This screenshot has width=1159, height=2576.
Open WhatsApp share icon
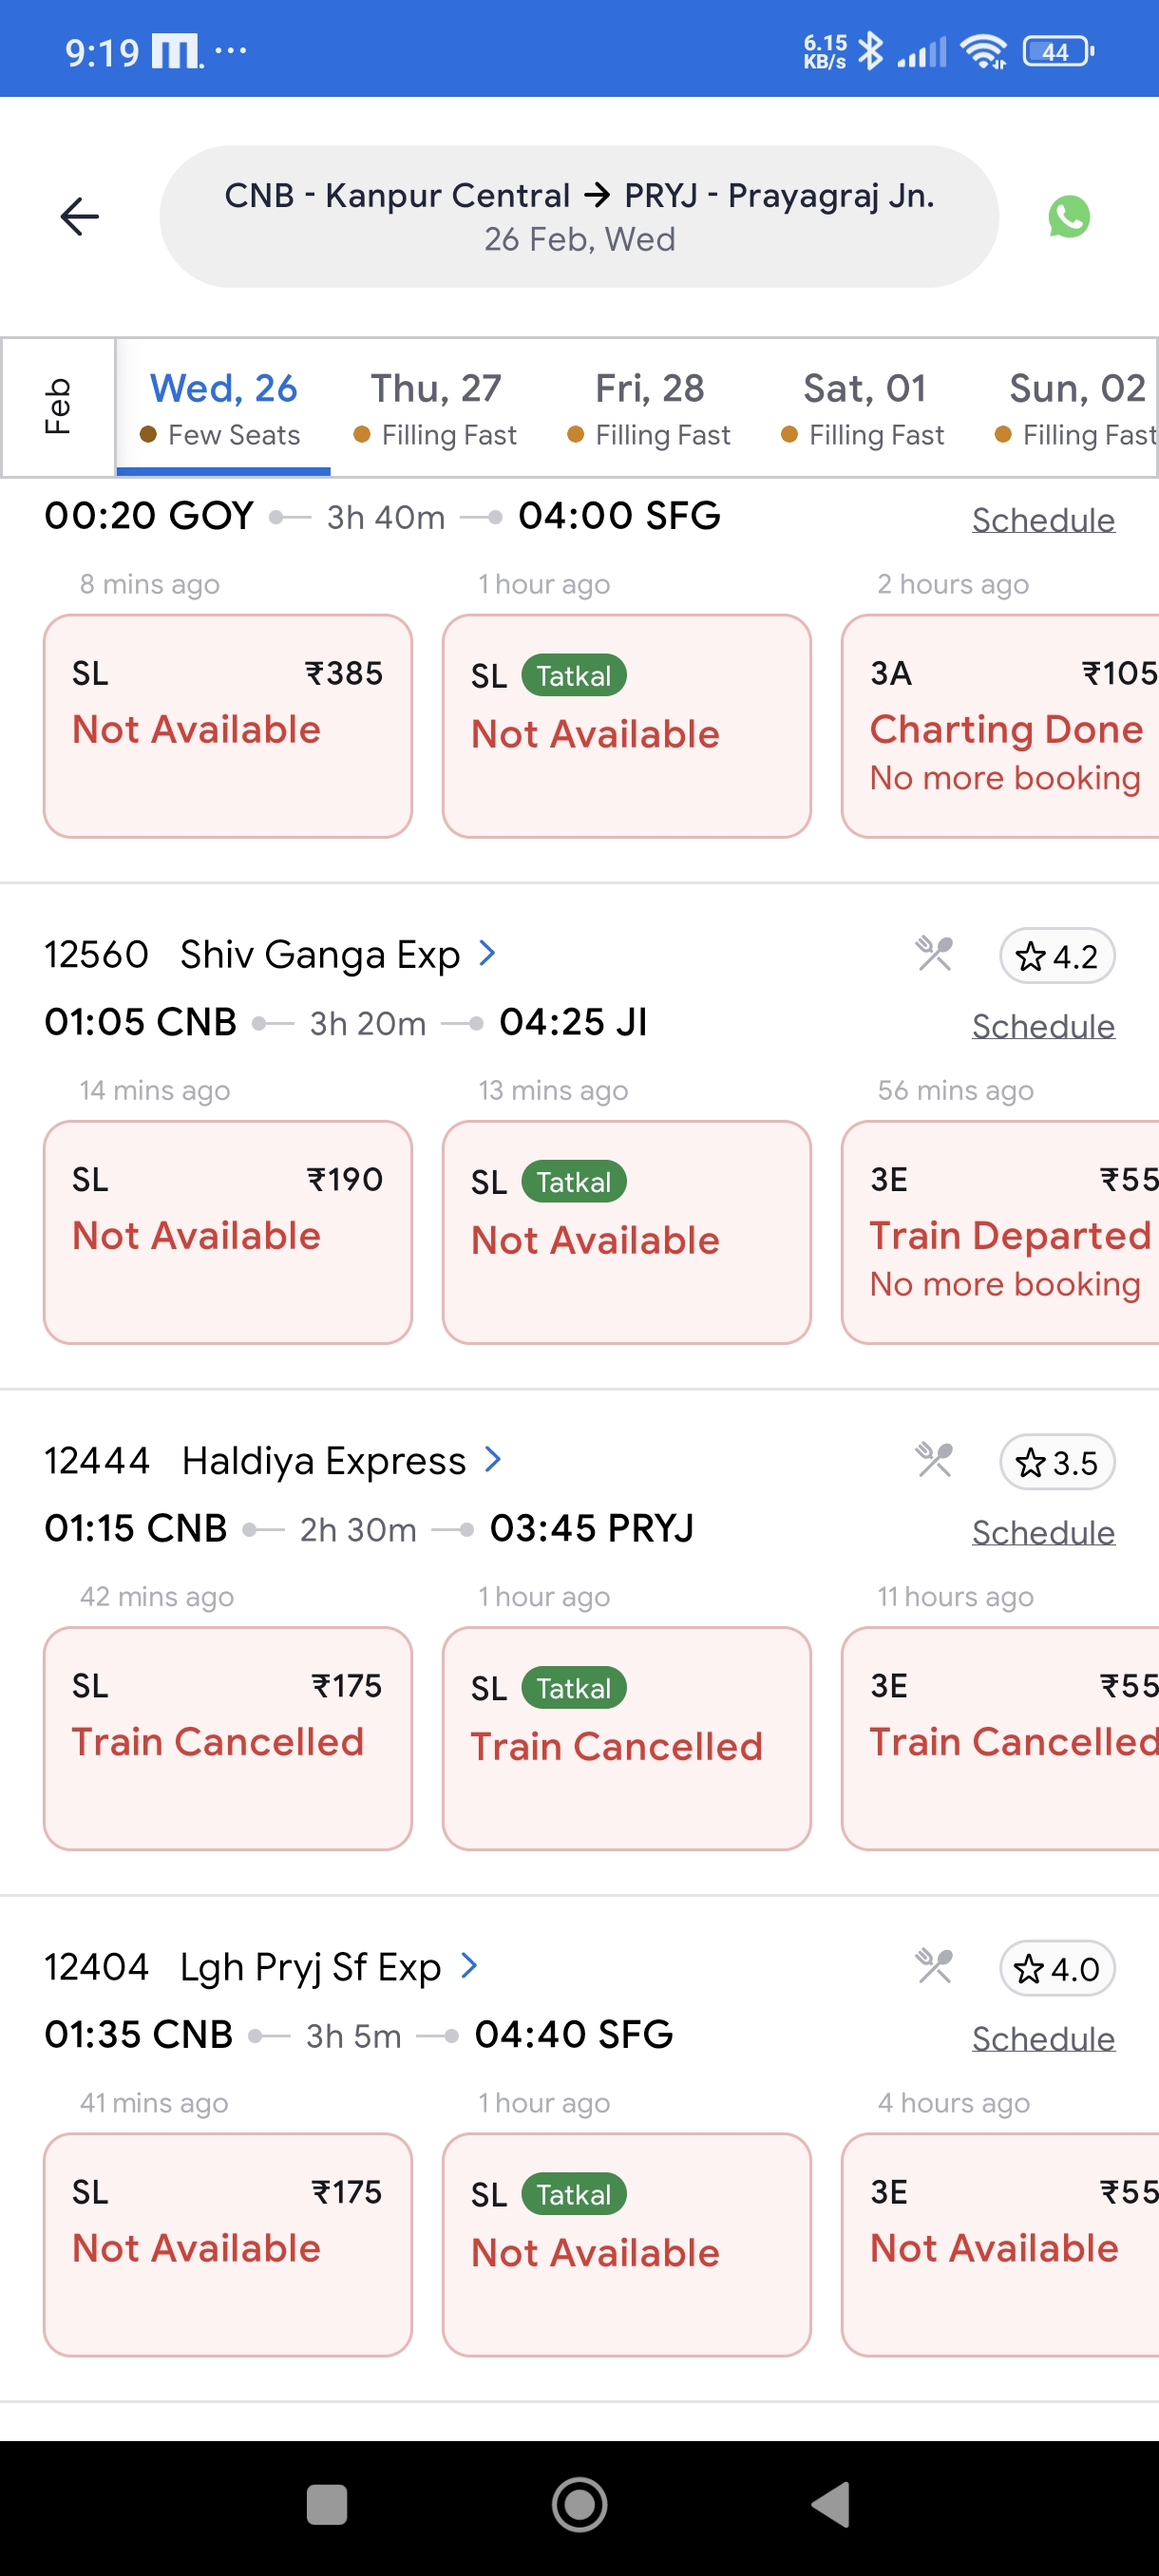tap(1068, 216)
